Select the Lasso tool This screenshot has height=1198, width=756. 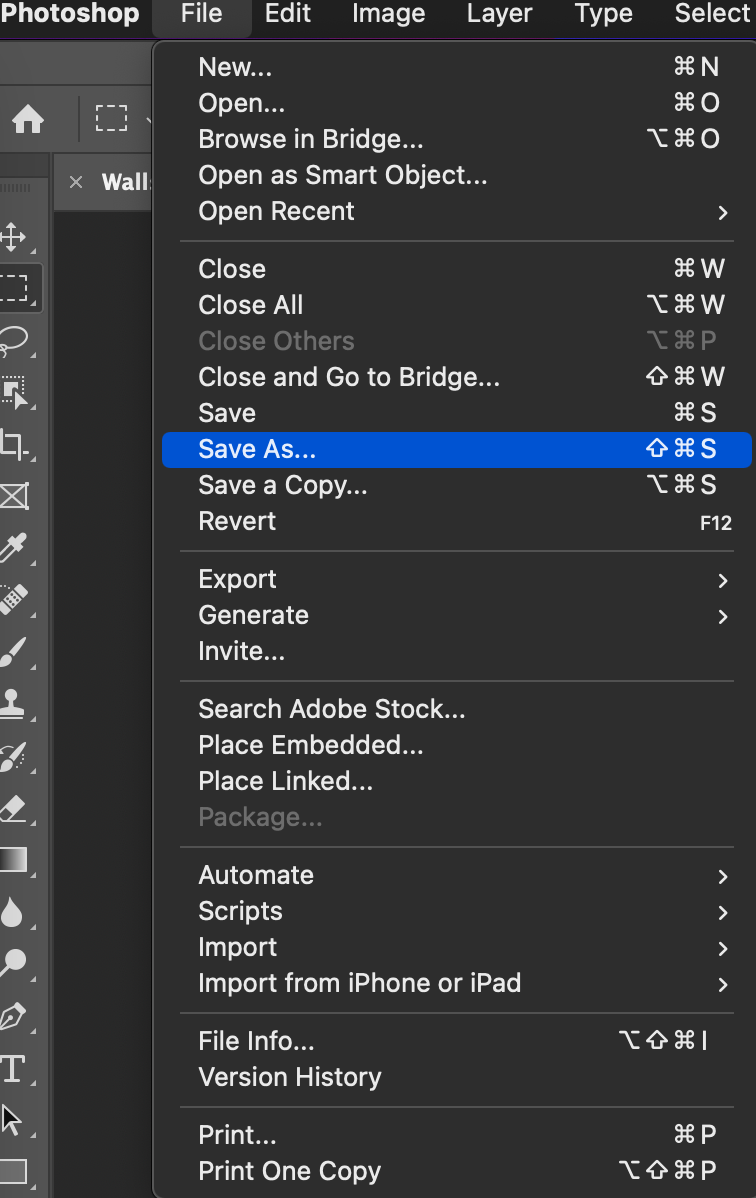[14, 340]
